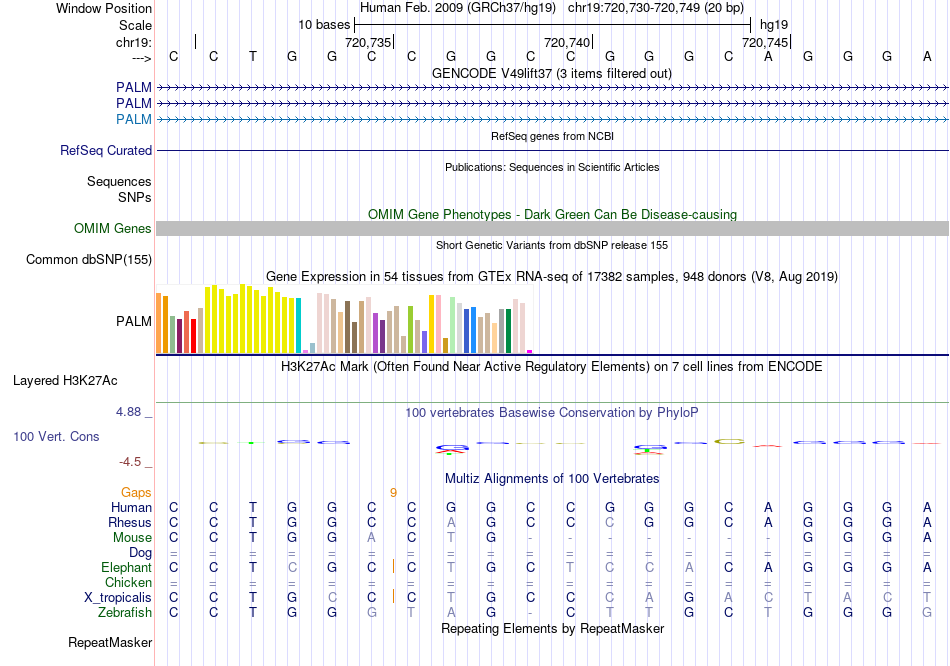Click the Zebrafish alignment row label
The image size is (950, 666).
click(x=125, y=613)
